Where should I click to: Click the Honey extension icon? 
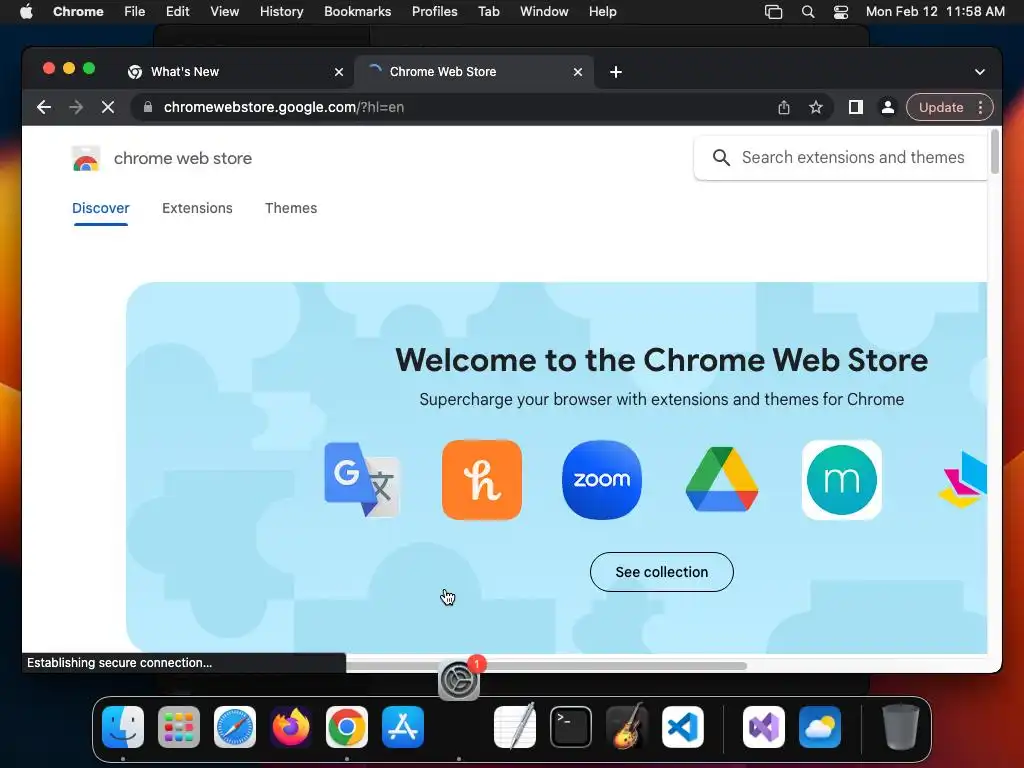coord(482,480)
